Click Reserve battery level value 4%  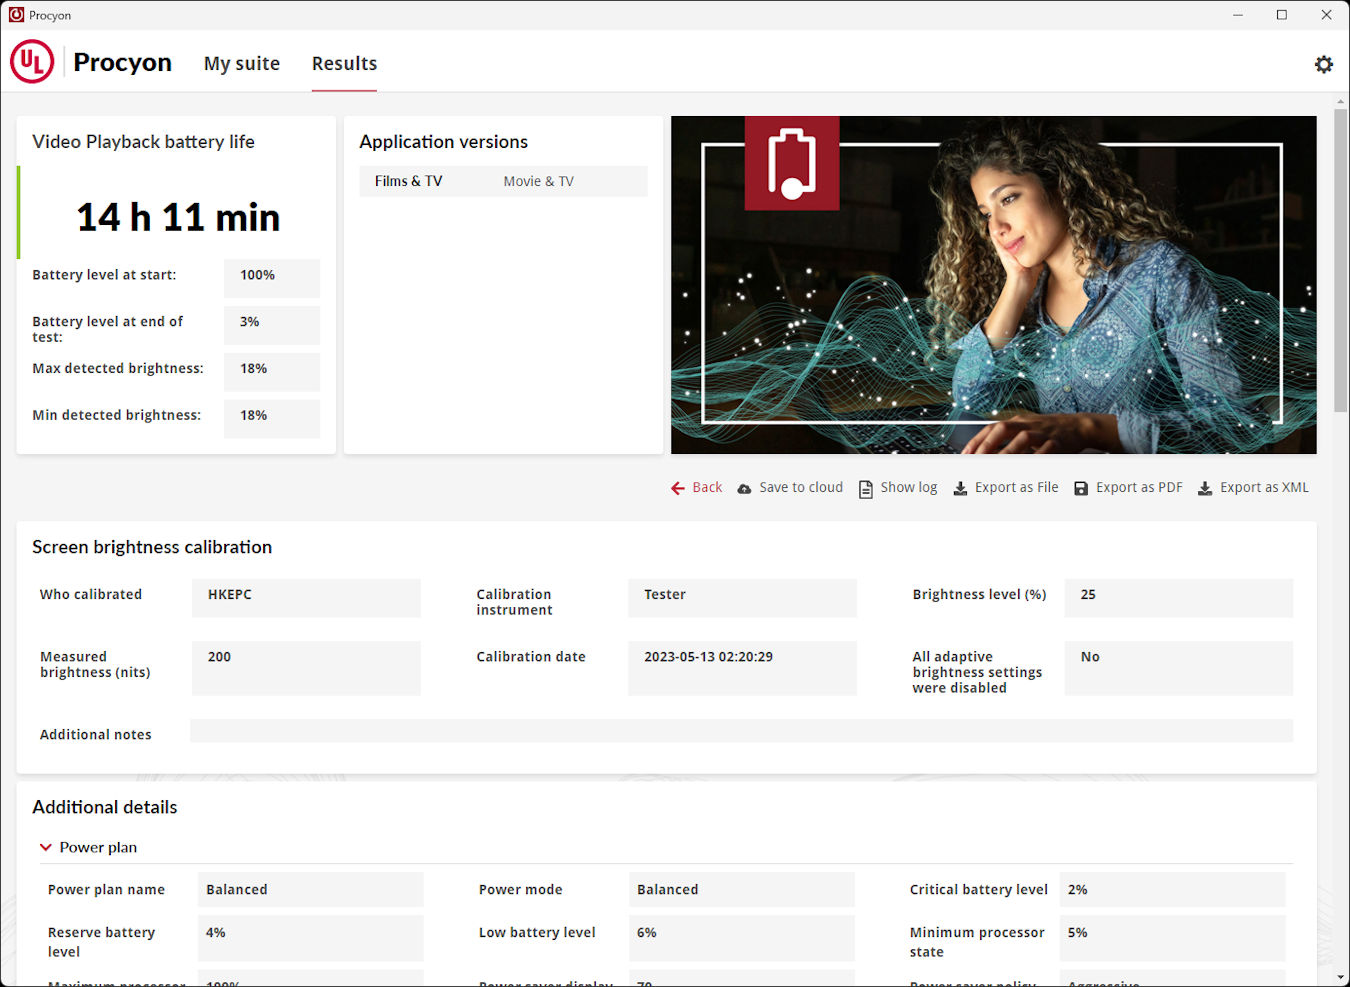(310, 938)
